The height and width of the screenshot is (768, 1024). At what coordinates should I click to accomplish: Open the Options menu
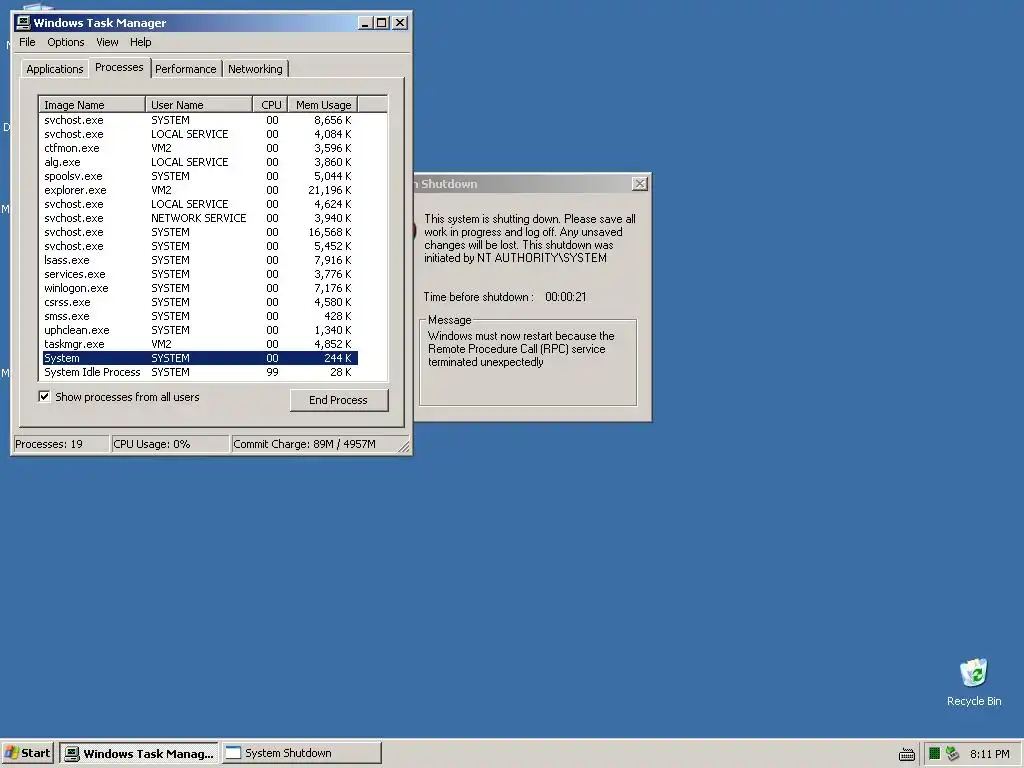click(x=65, y=42)
